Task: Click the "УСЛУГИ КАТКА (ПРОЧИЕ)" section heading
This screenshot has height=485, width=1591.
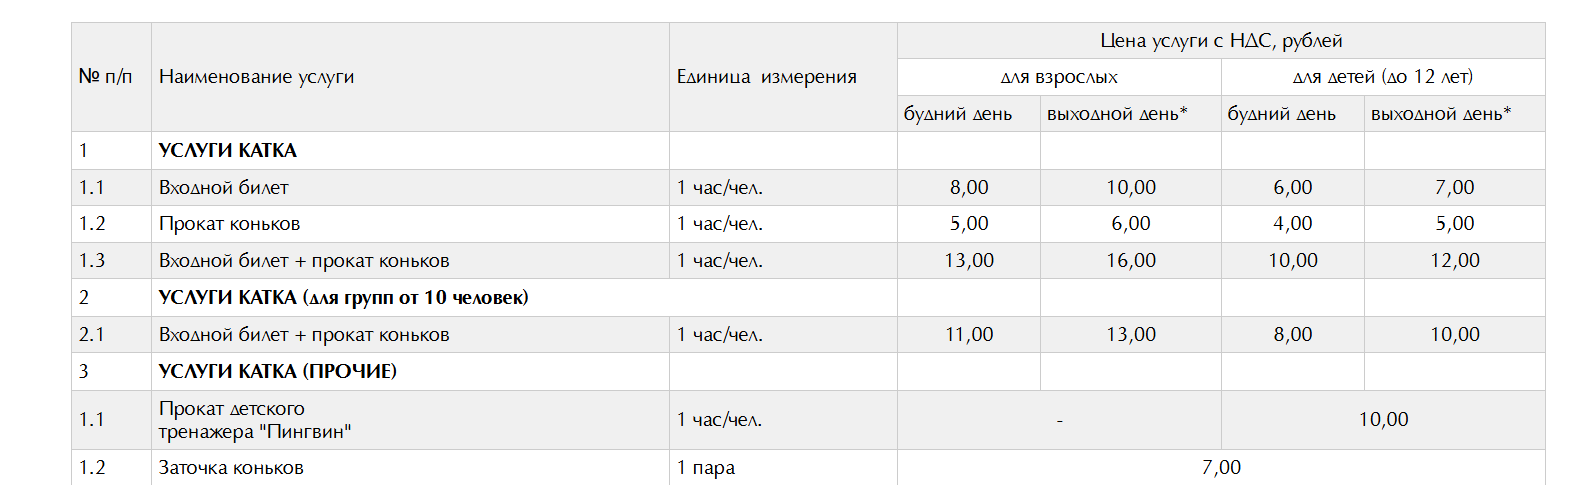Action: [277, 371]
